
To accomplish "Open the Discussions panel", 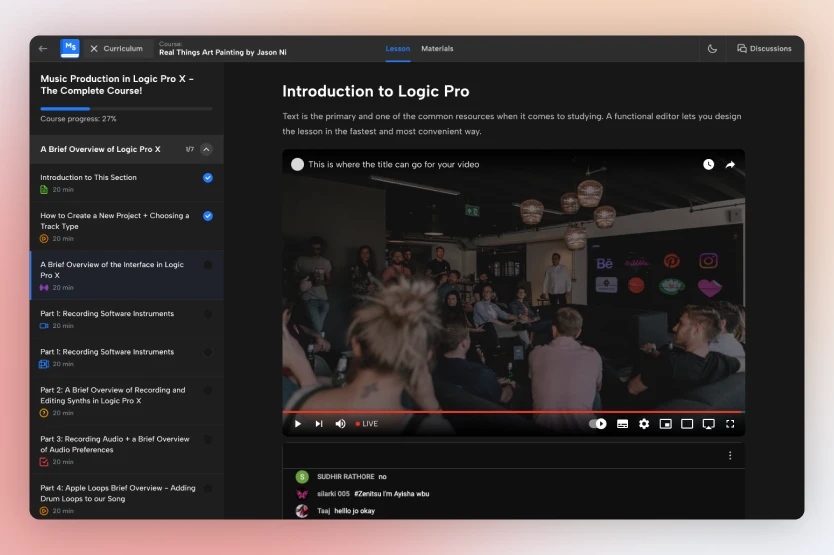I will click(764, 48).
